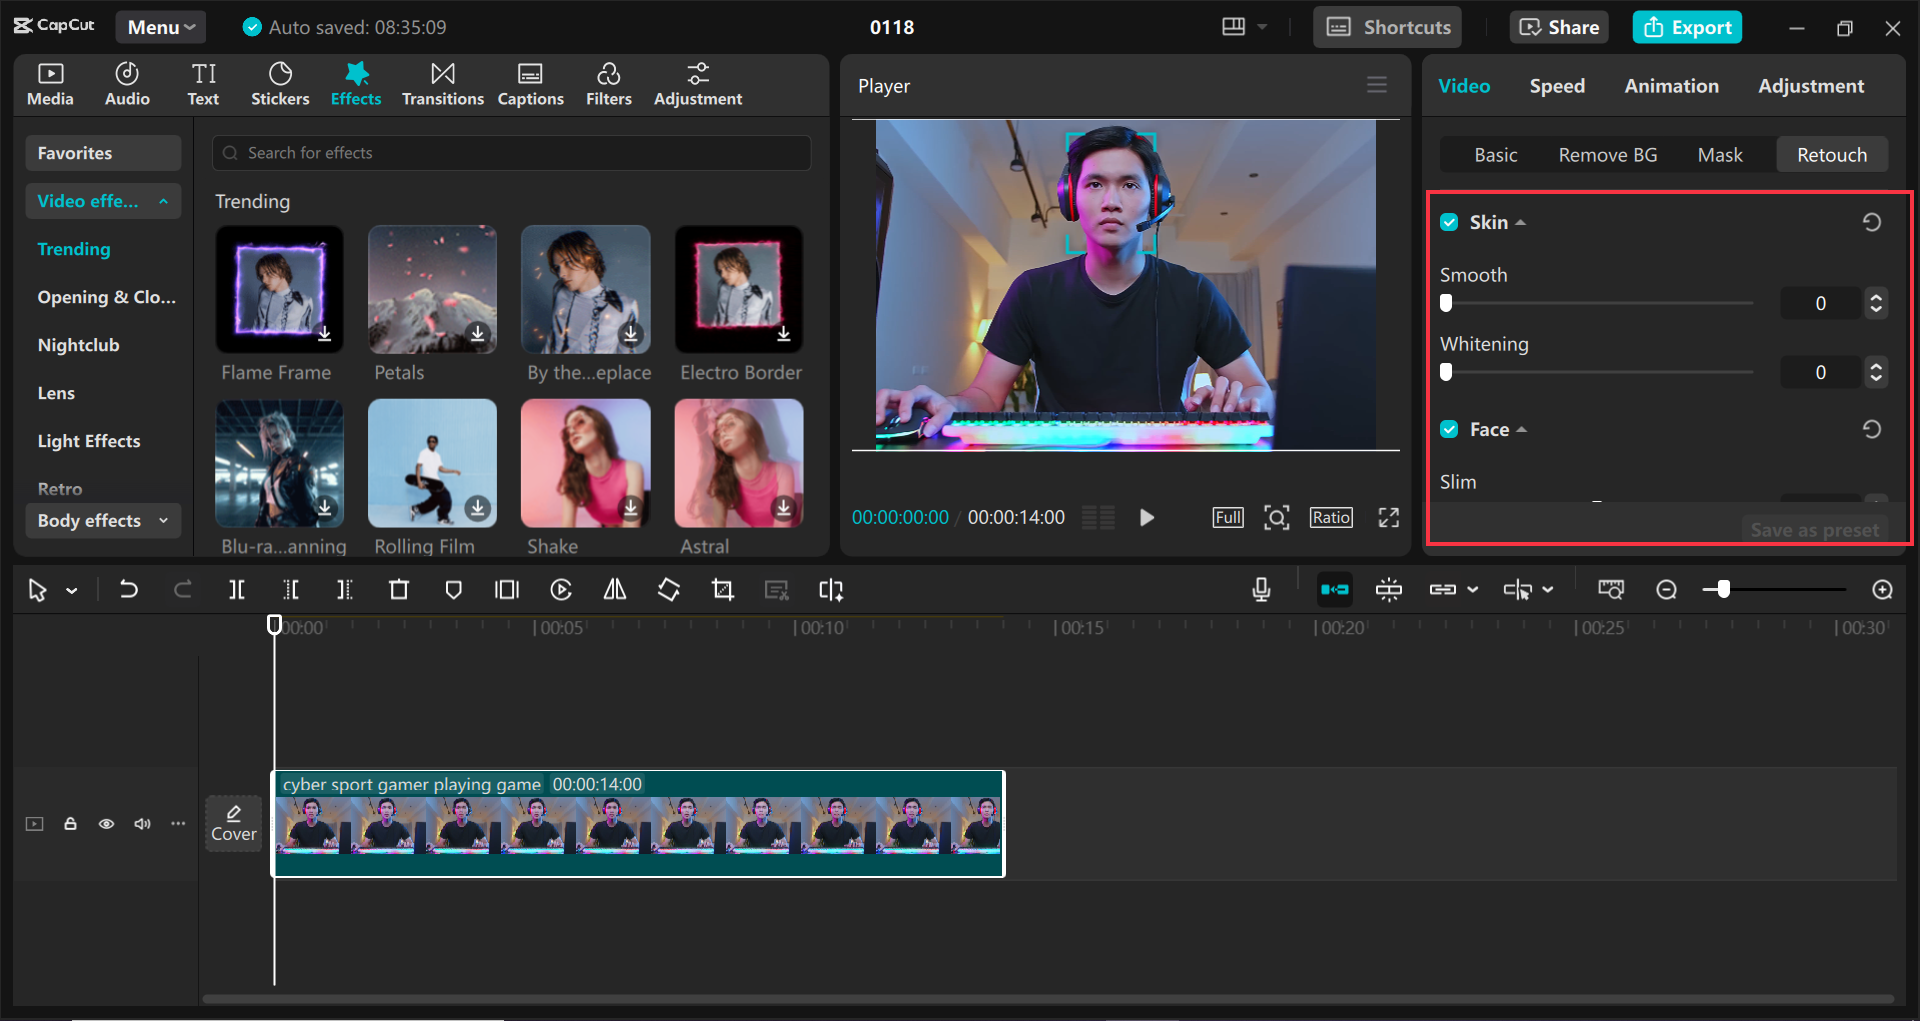This screenshot has width=1920, height=1021.
Task: Click the Export button
Action: click(1687, 27)
